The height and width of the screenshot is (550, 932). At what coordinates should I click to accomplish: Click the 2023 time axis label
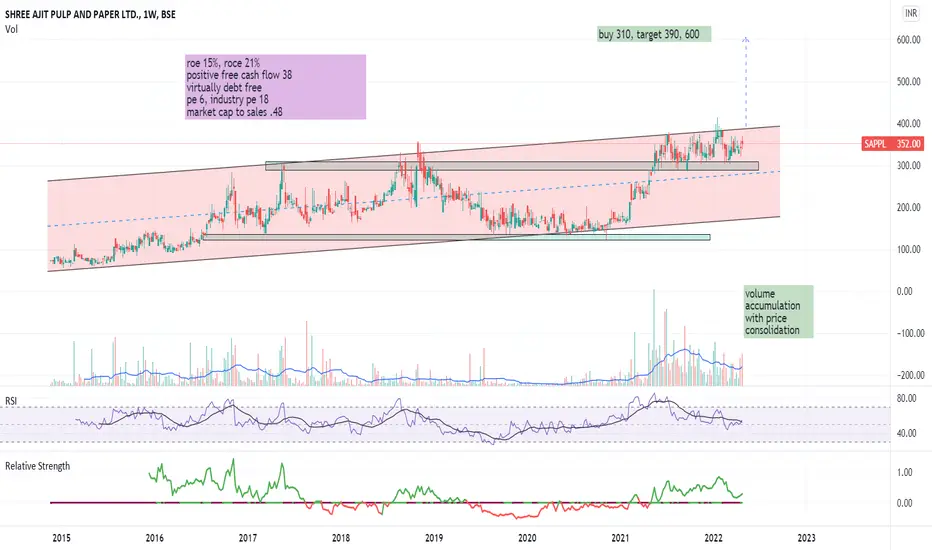pos(807,538)
